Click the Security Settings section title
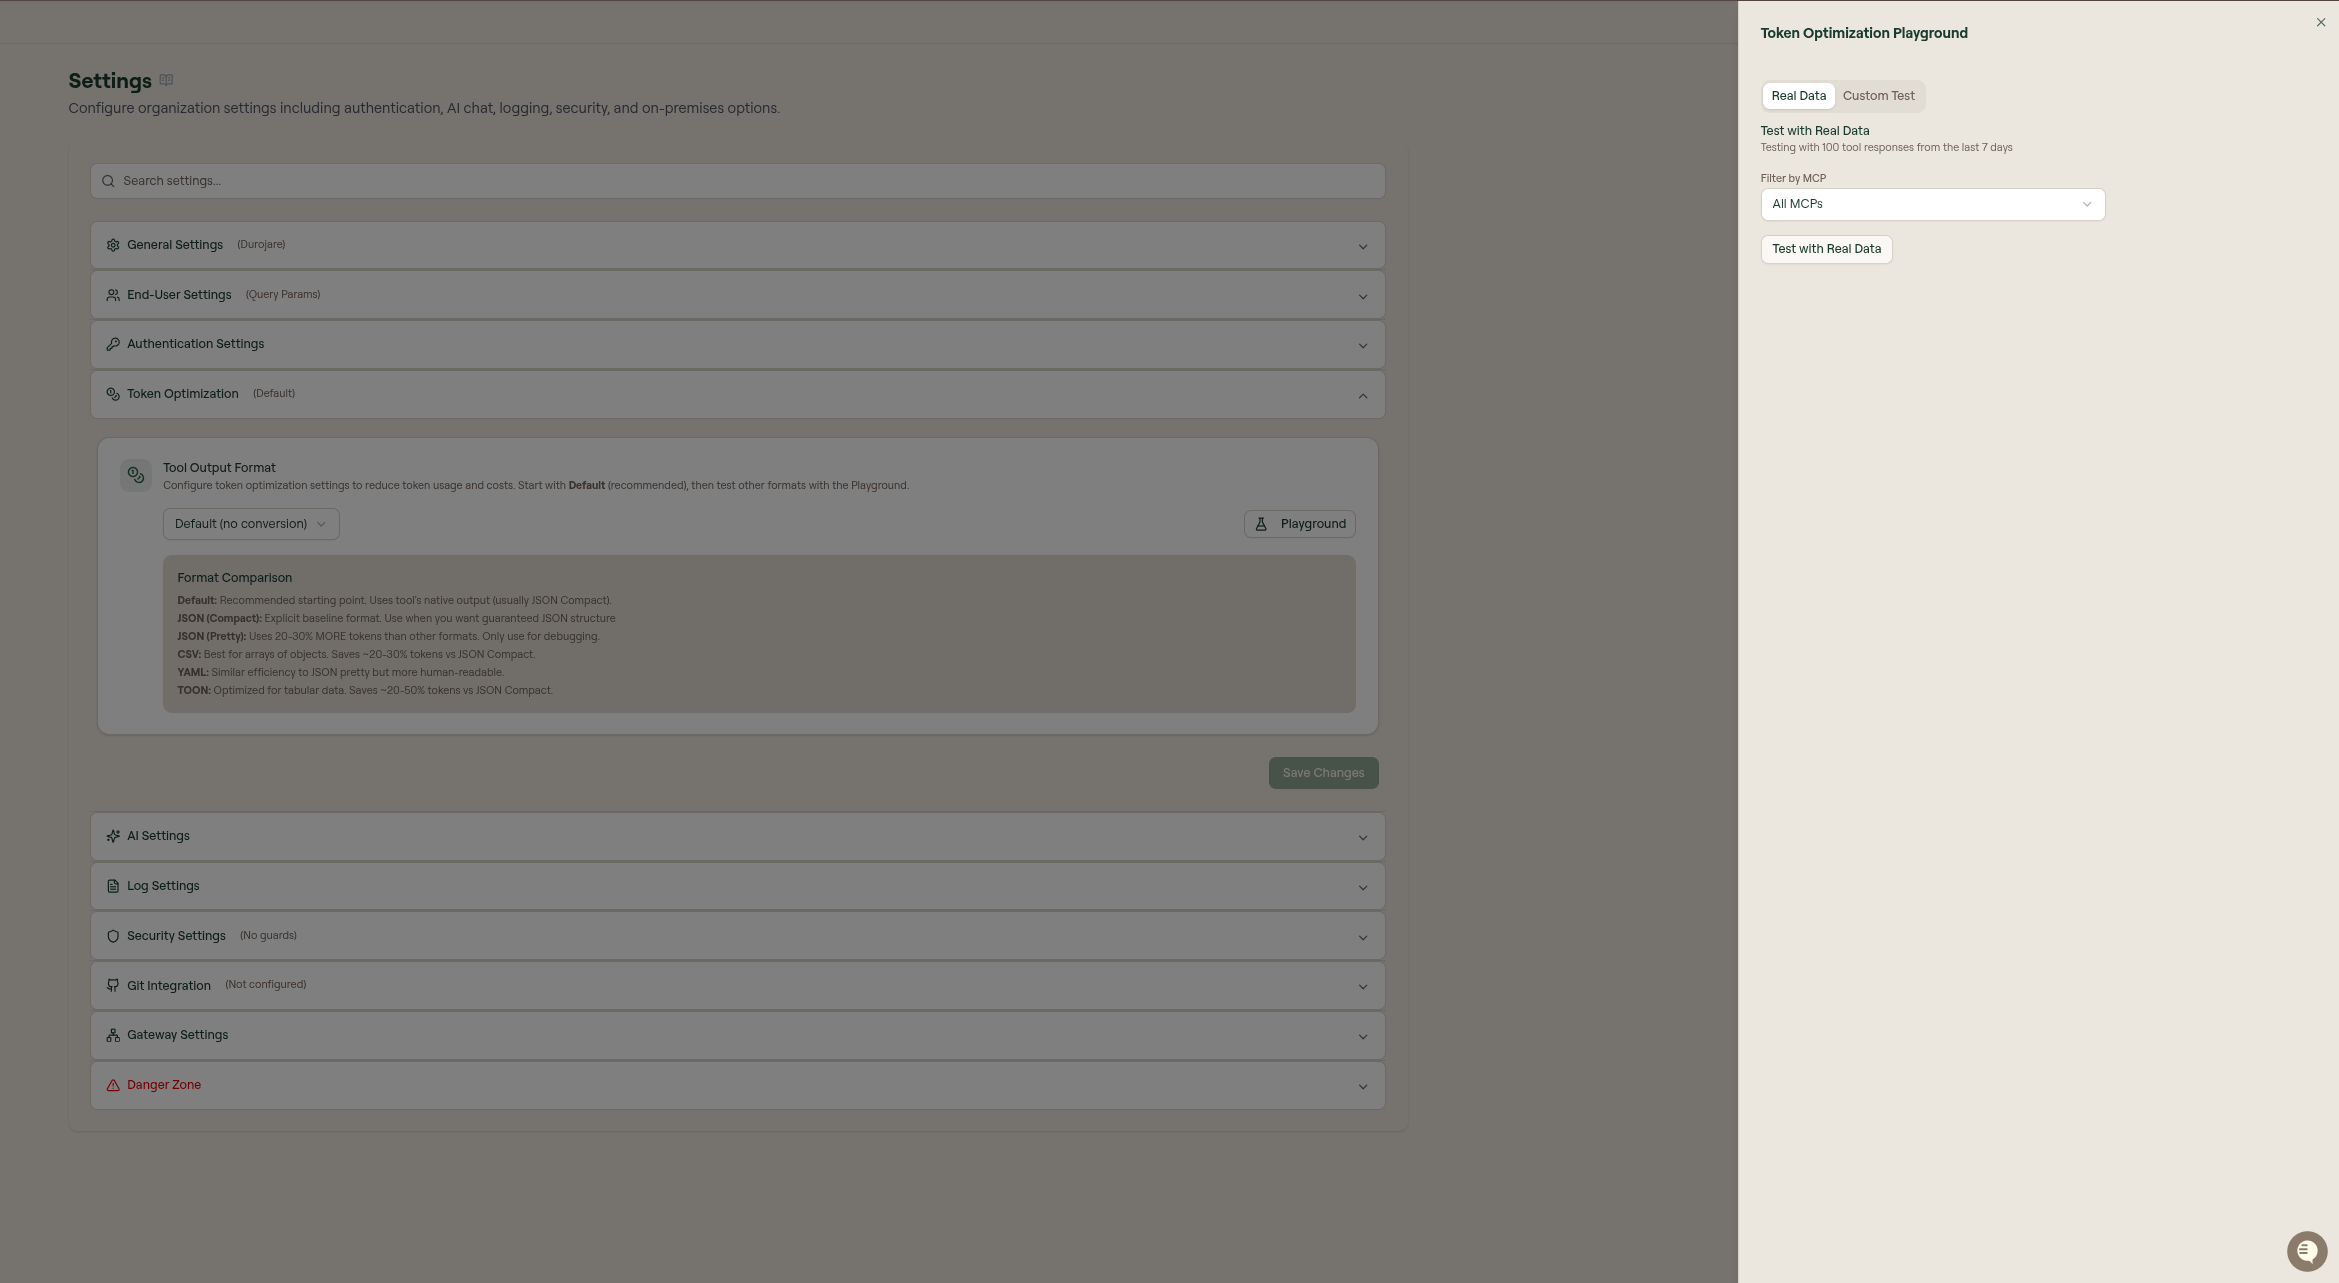 (176, 936)
